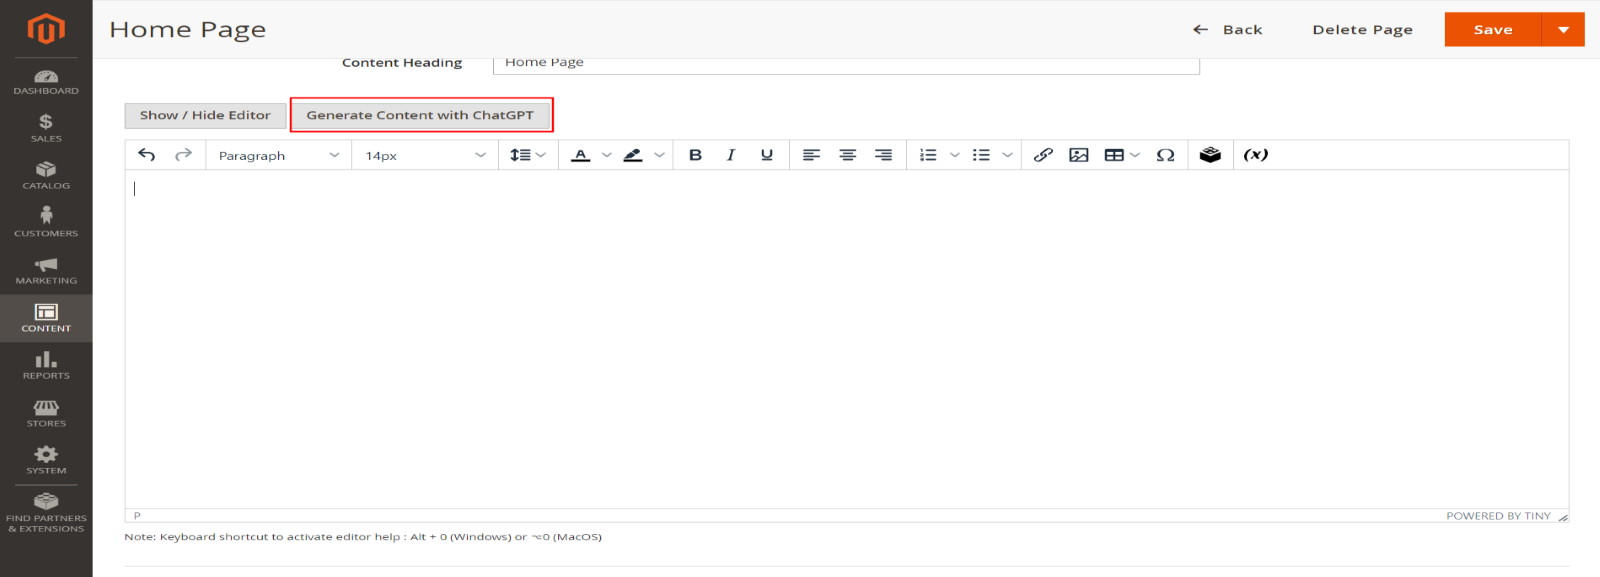The height and width of the screenshot is (577, 1600).
Task: Click the Show / Hide Editor button
Action: 205,115
